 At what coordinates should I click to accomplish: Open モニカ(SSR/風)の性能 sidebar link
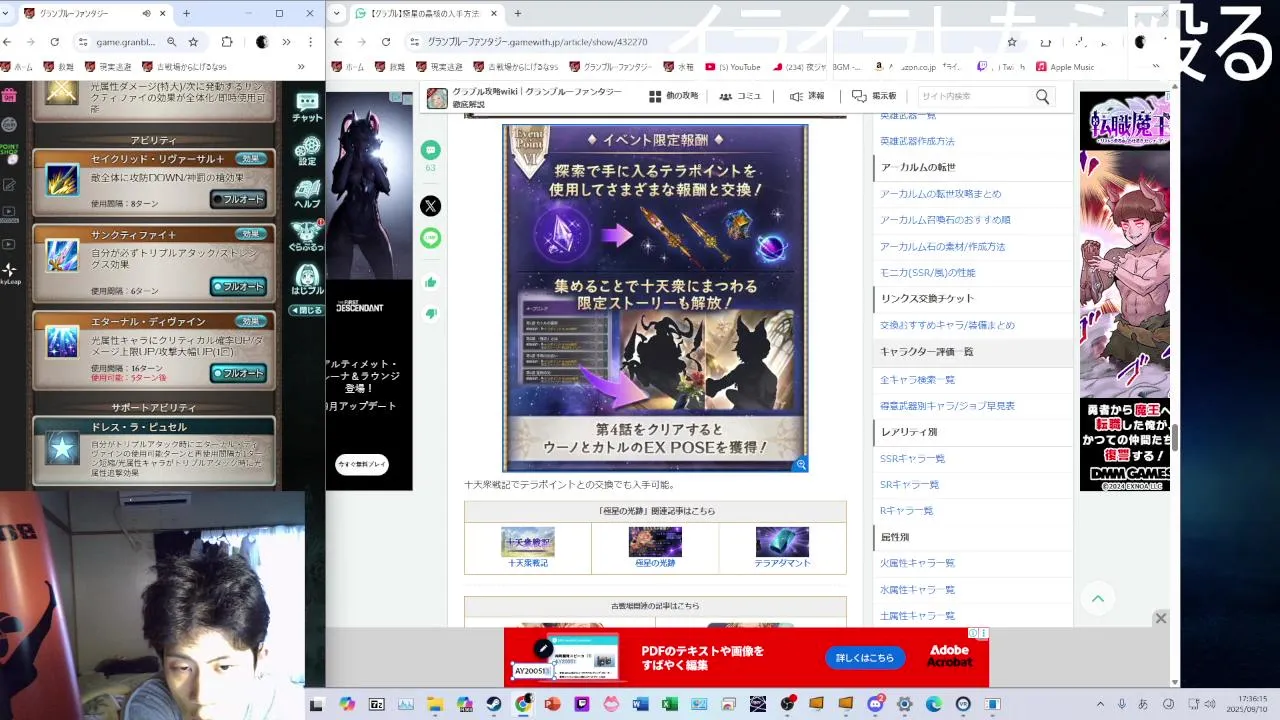click(927, 272)
